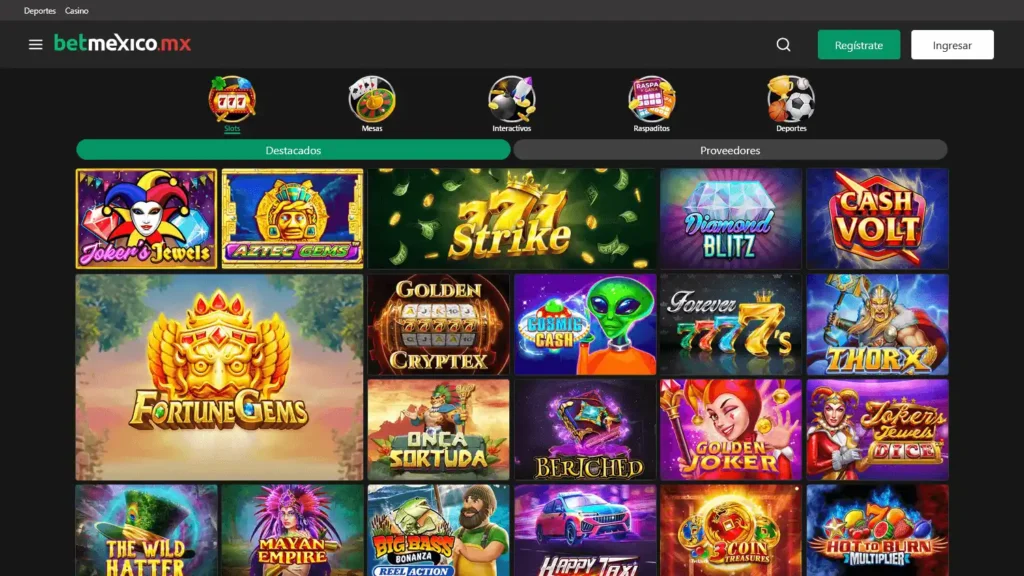The height and width of the screenshot is (576, 1024).
Task: Open the Mesas roulette icon
Action: pos(372,99)
